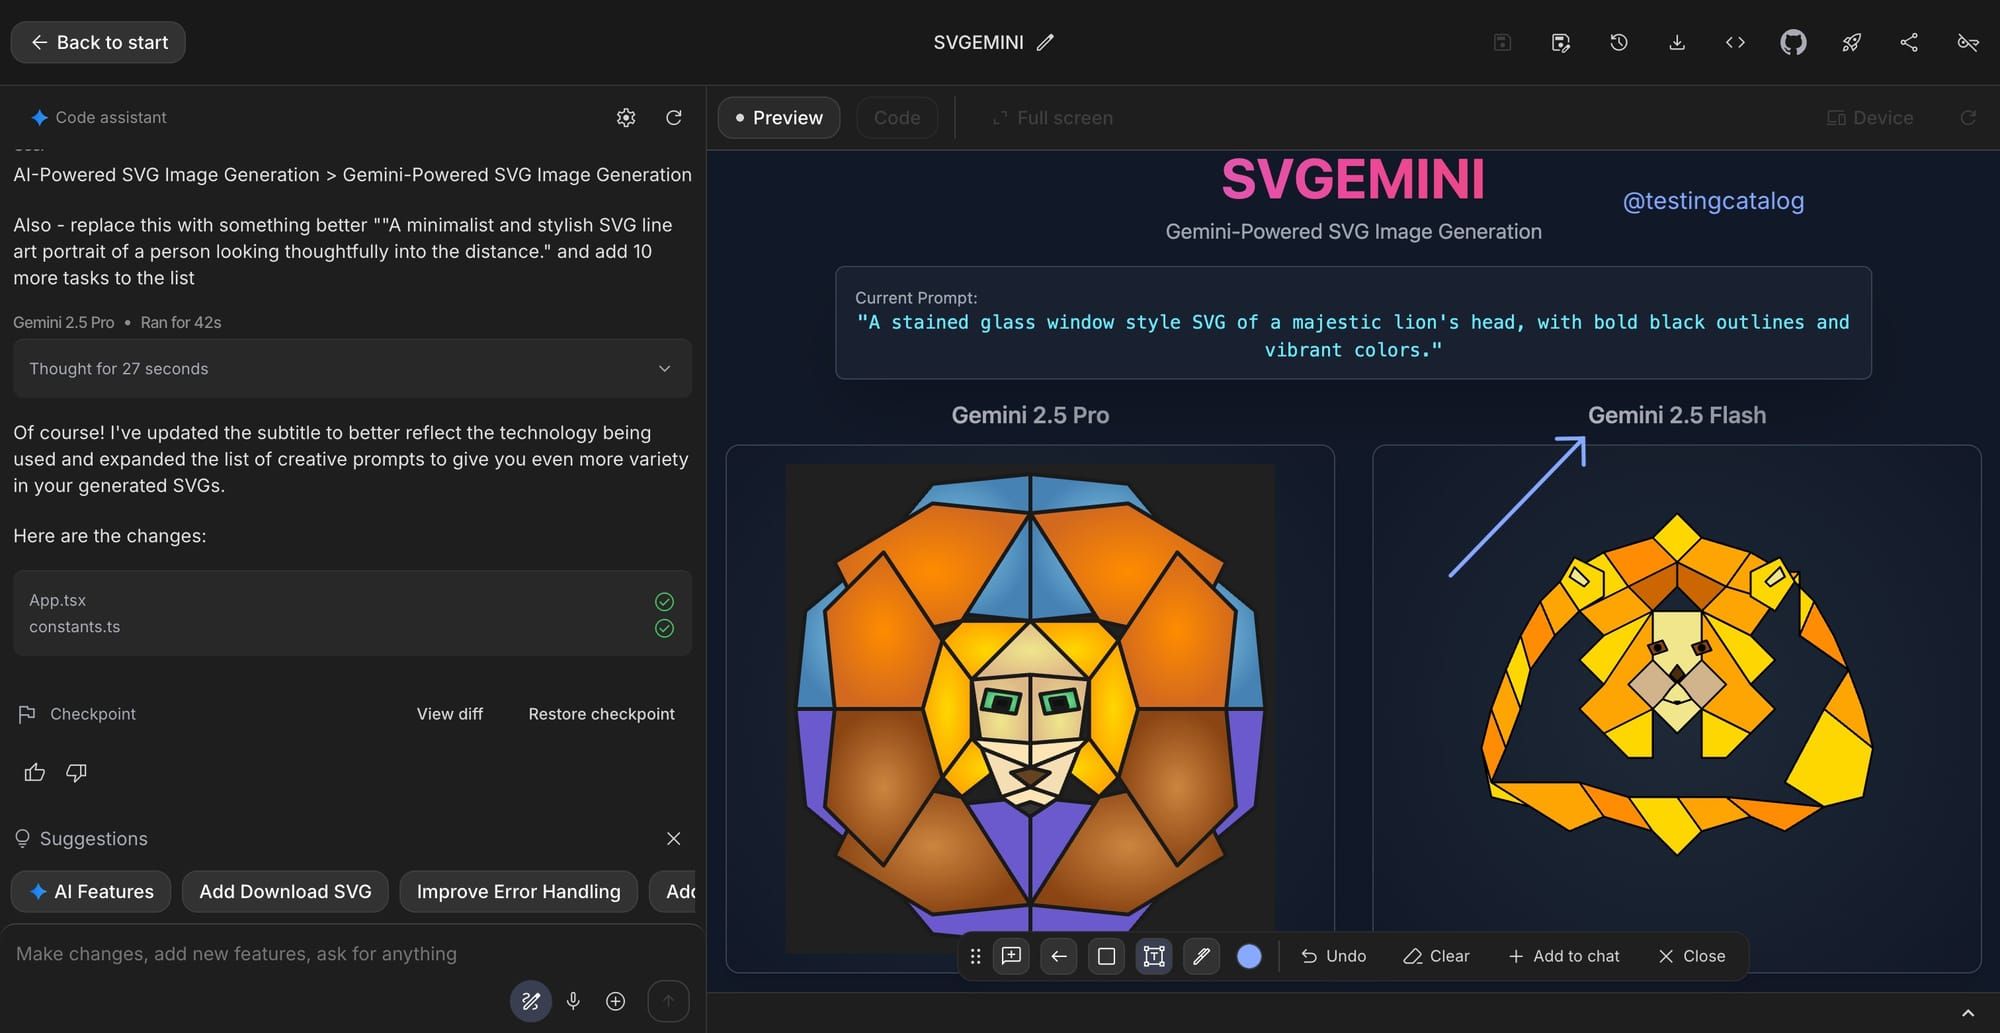
Task: Select the arrow annotation tool
Action: click(x=1058, y=956)
